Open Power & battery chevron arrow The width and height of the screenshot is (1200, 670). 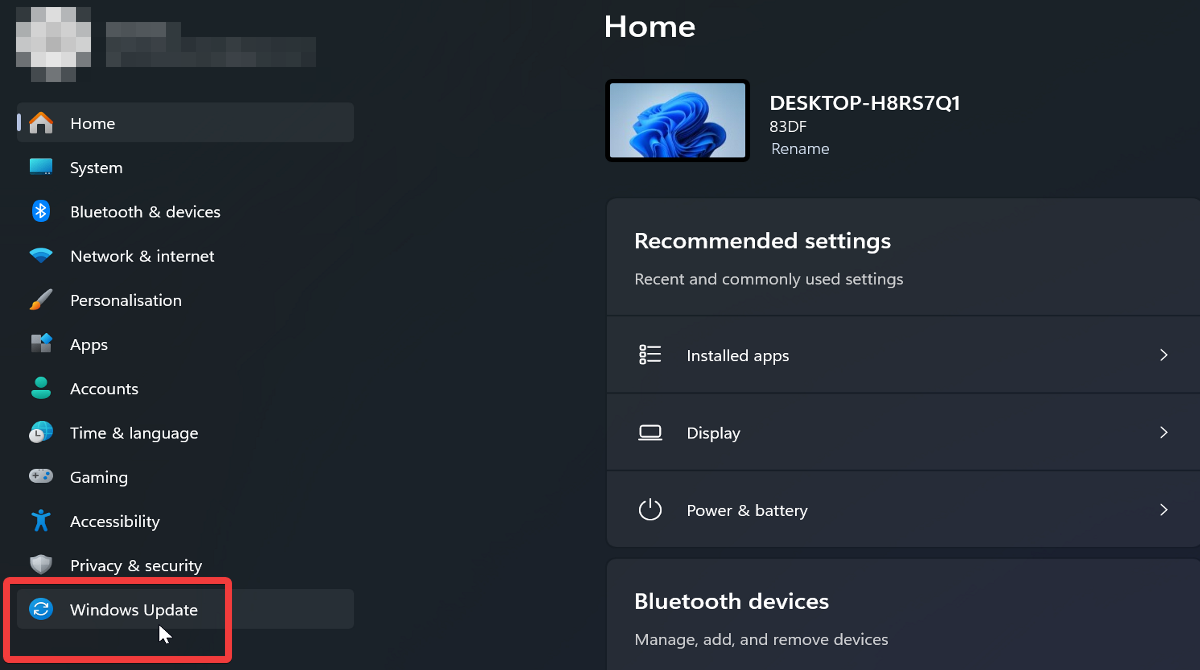click(x=1163, y=510)
